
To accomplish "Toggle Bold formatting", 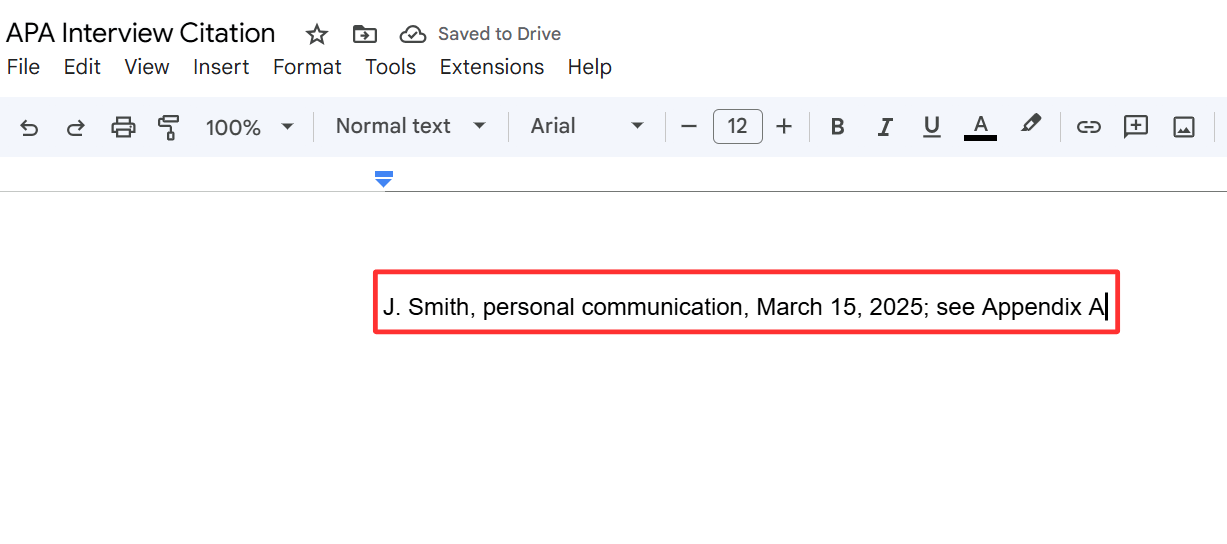I will [x=838, y=127].
